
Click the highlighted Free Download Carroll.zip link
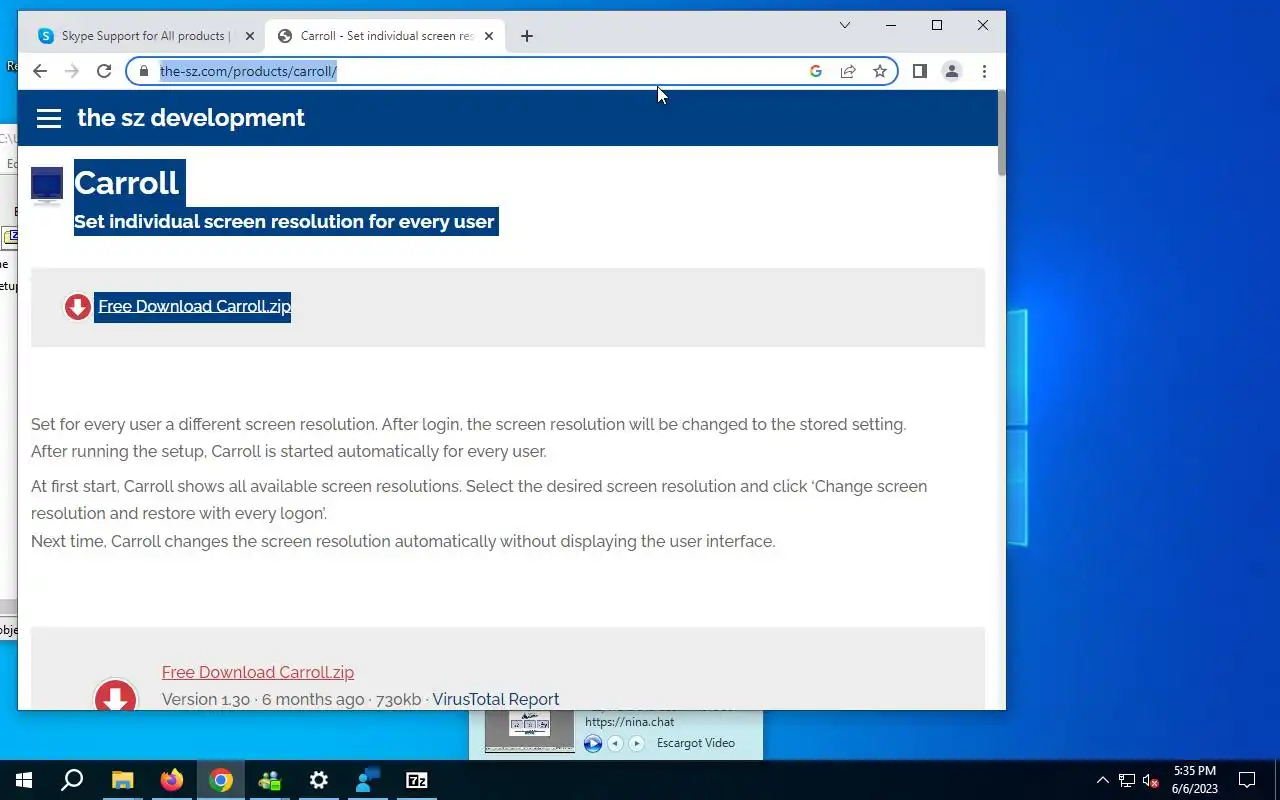tap(194, 306)
